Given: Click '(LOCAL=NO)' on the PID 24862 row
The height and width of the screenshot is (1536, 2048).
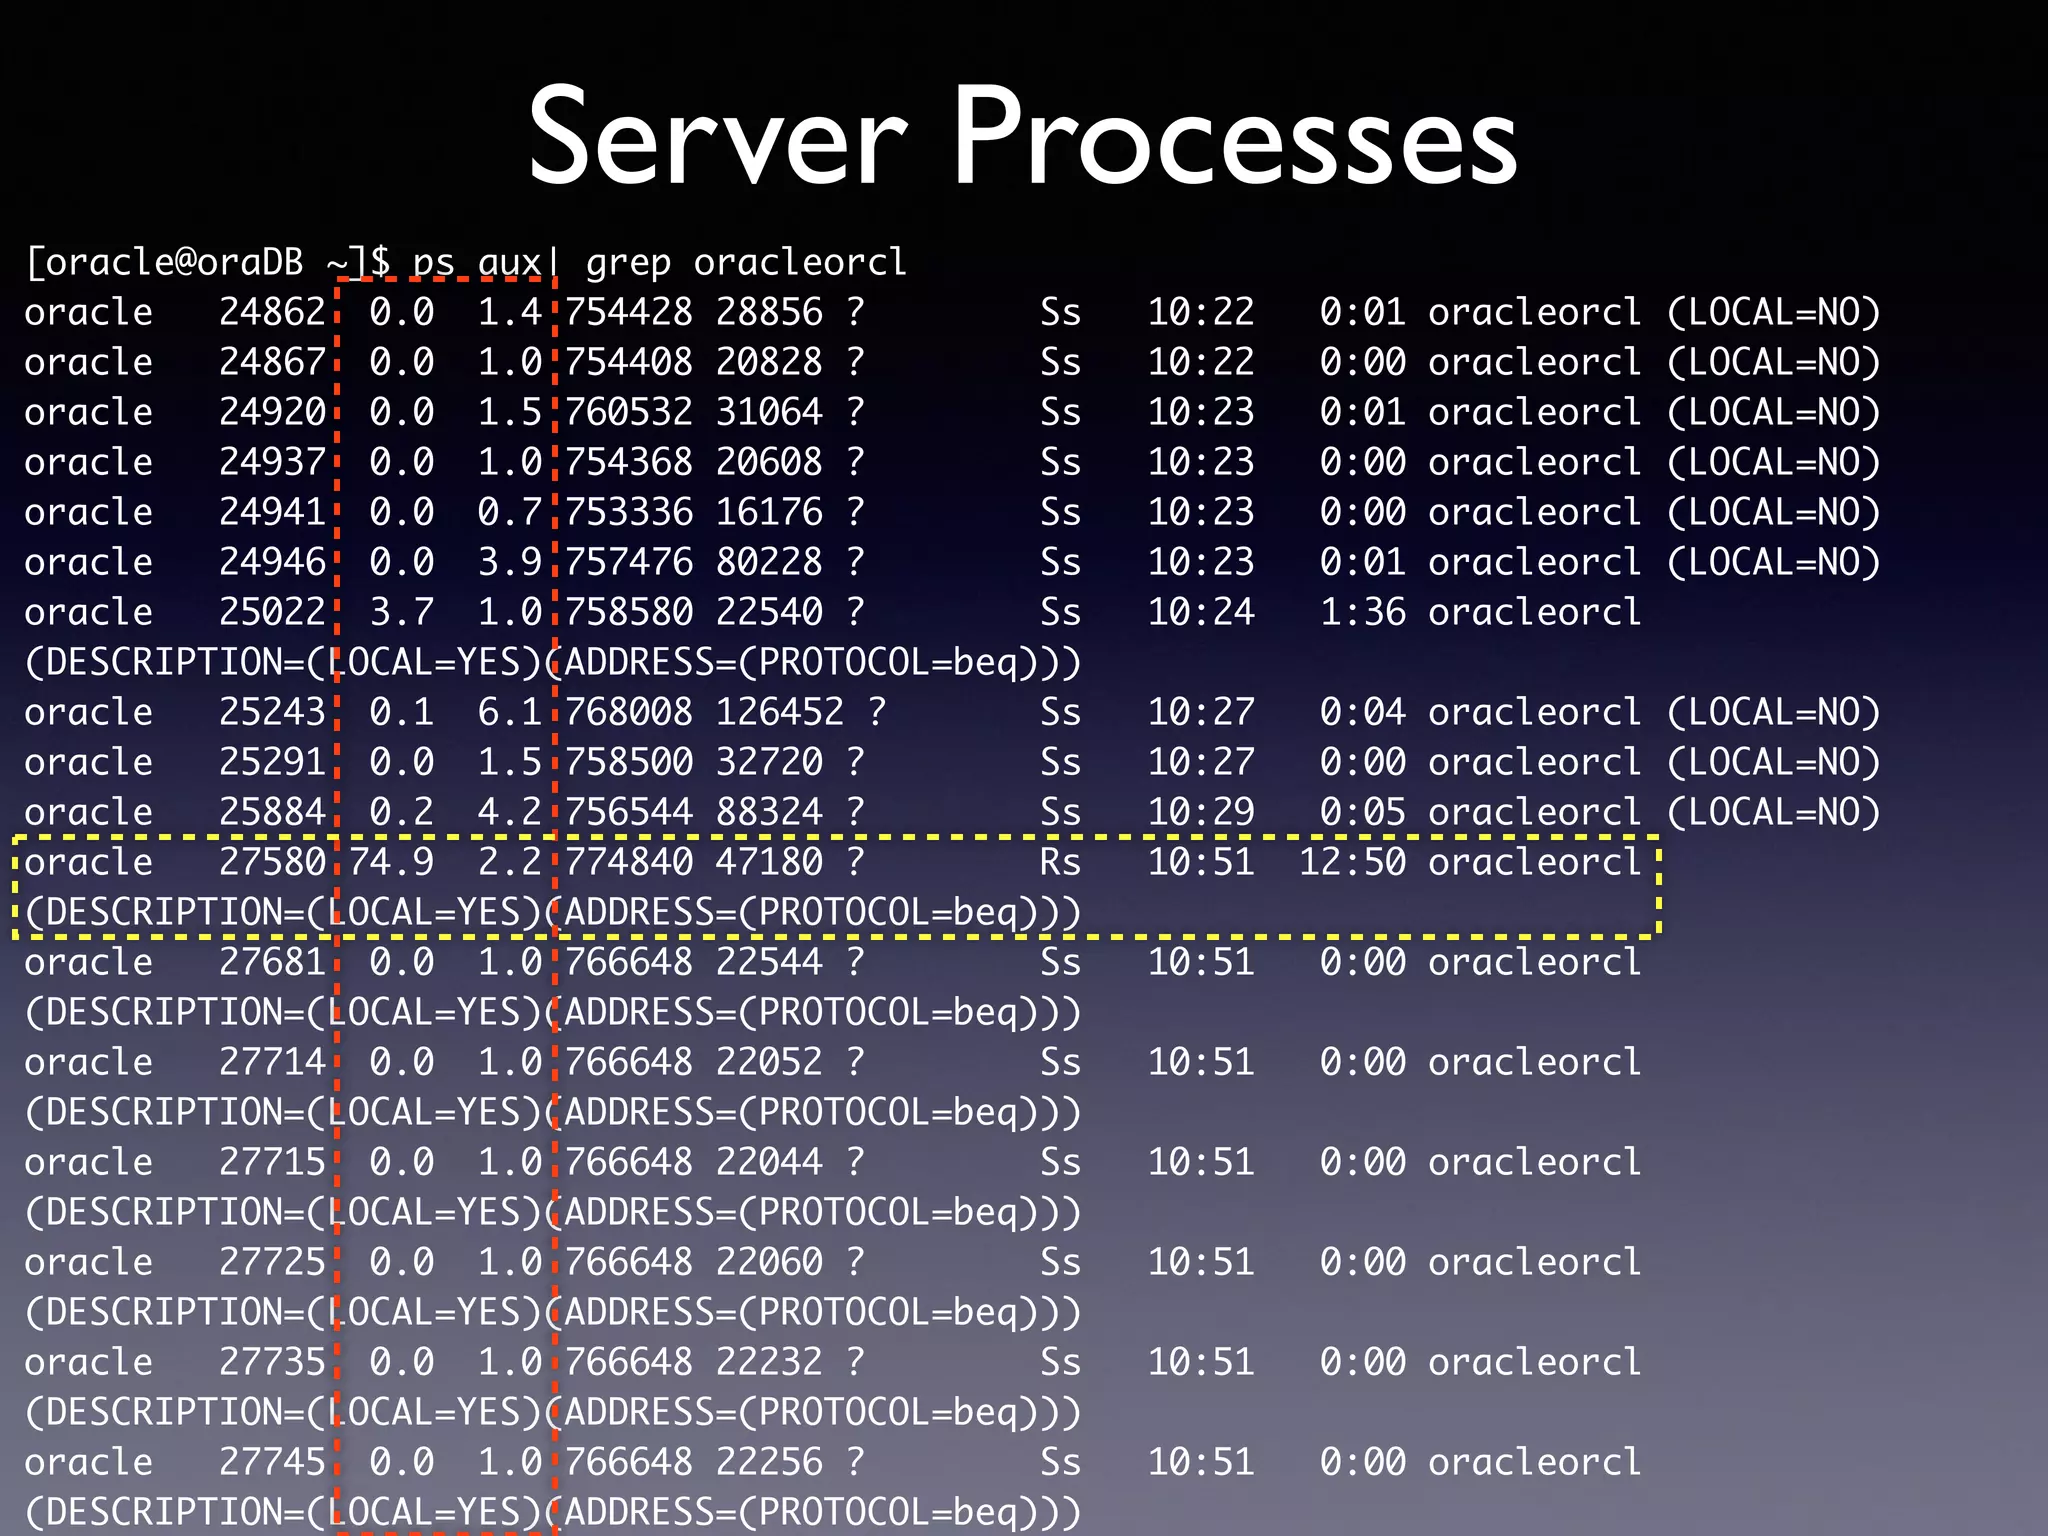Looking at the screenshot, I should pyautogui.click(x=1773, y=312).
